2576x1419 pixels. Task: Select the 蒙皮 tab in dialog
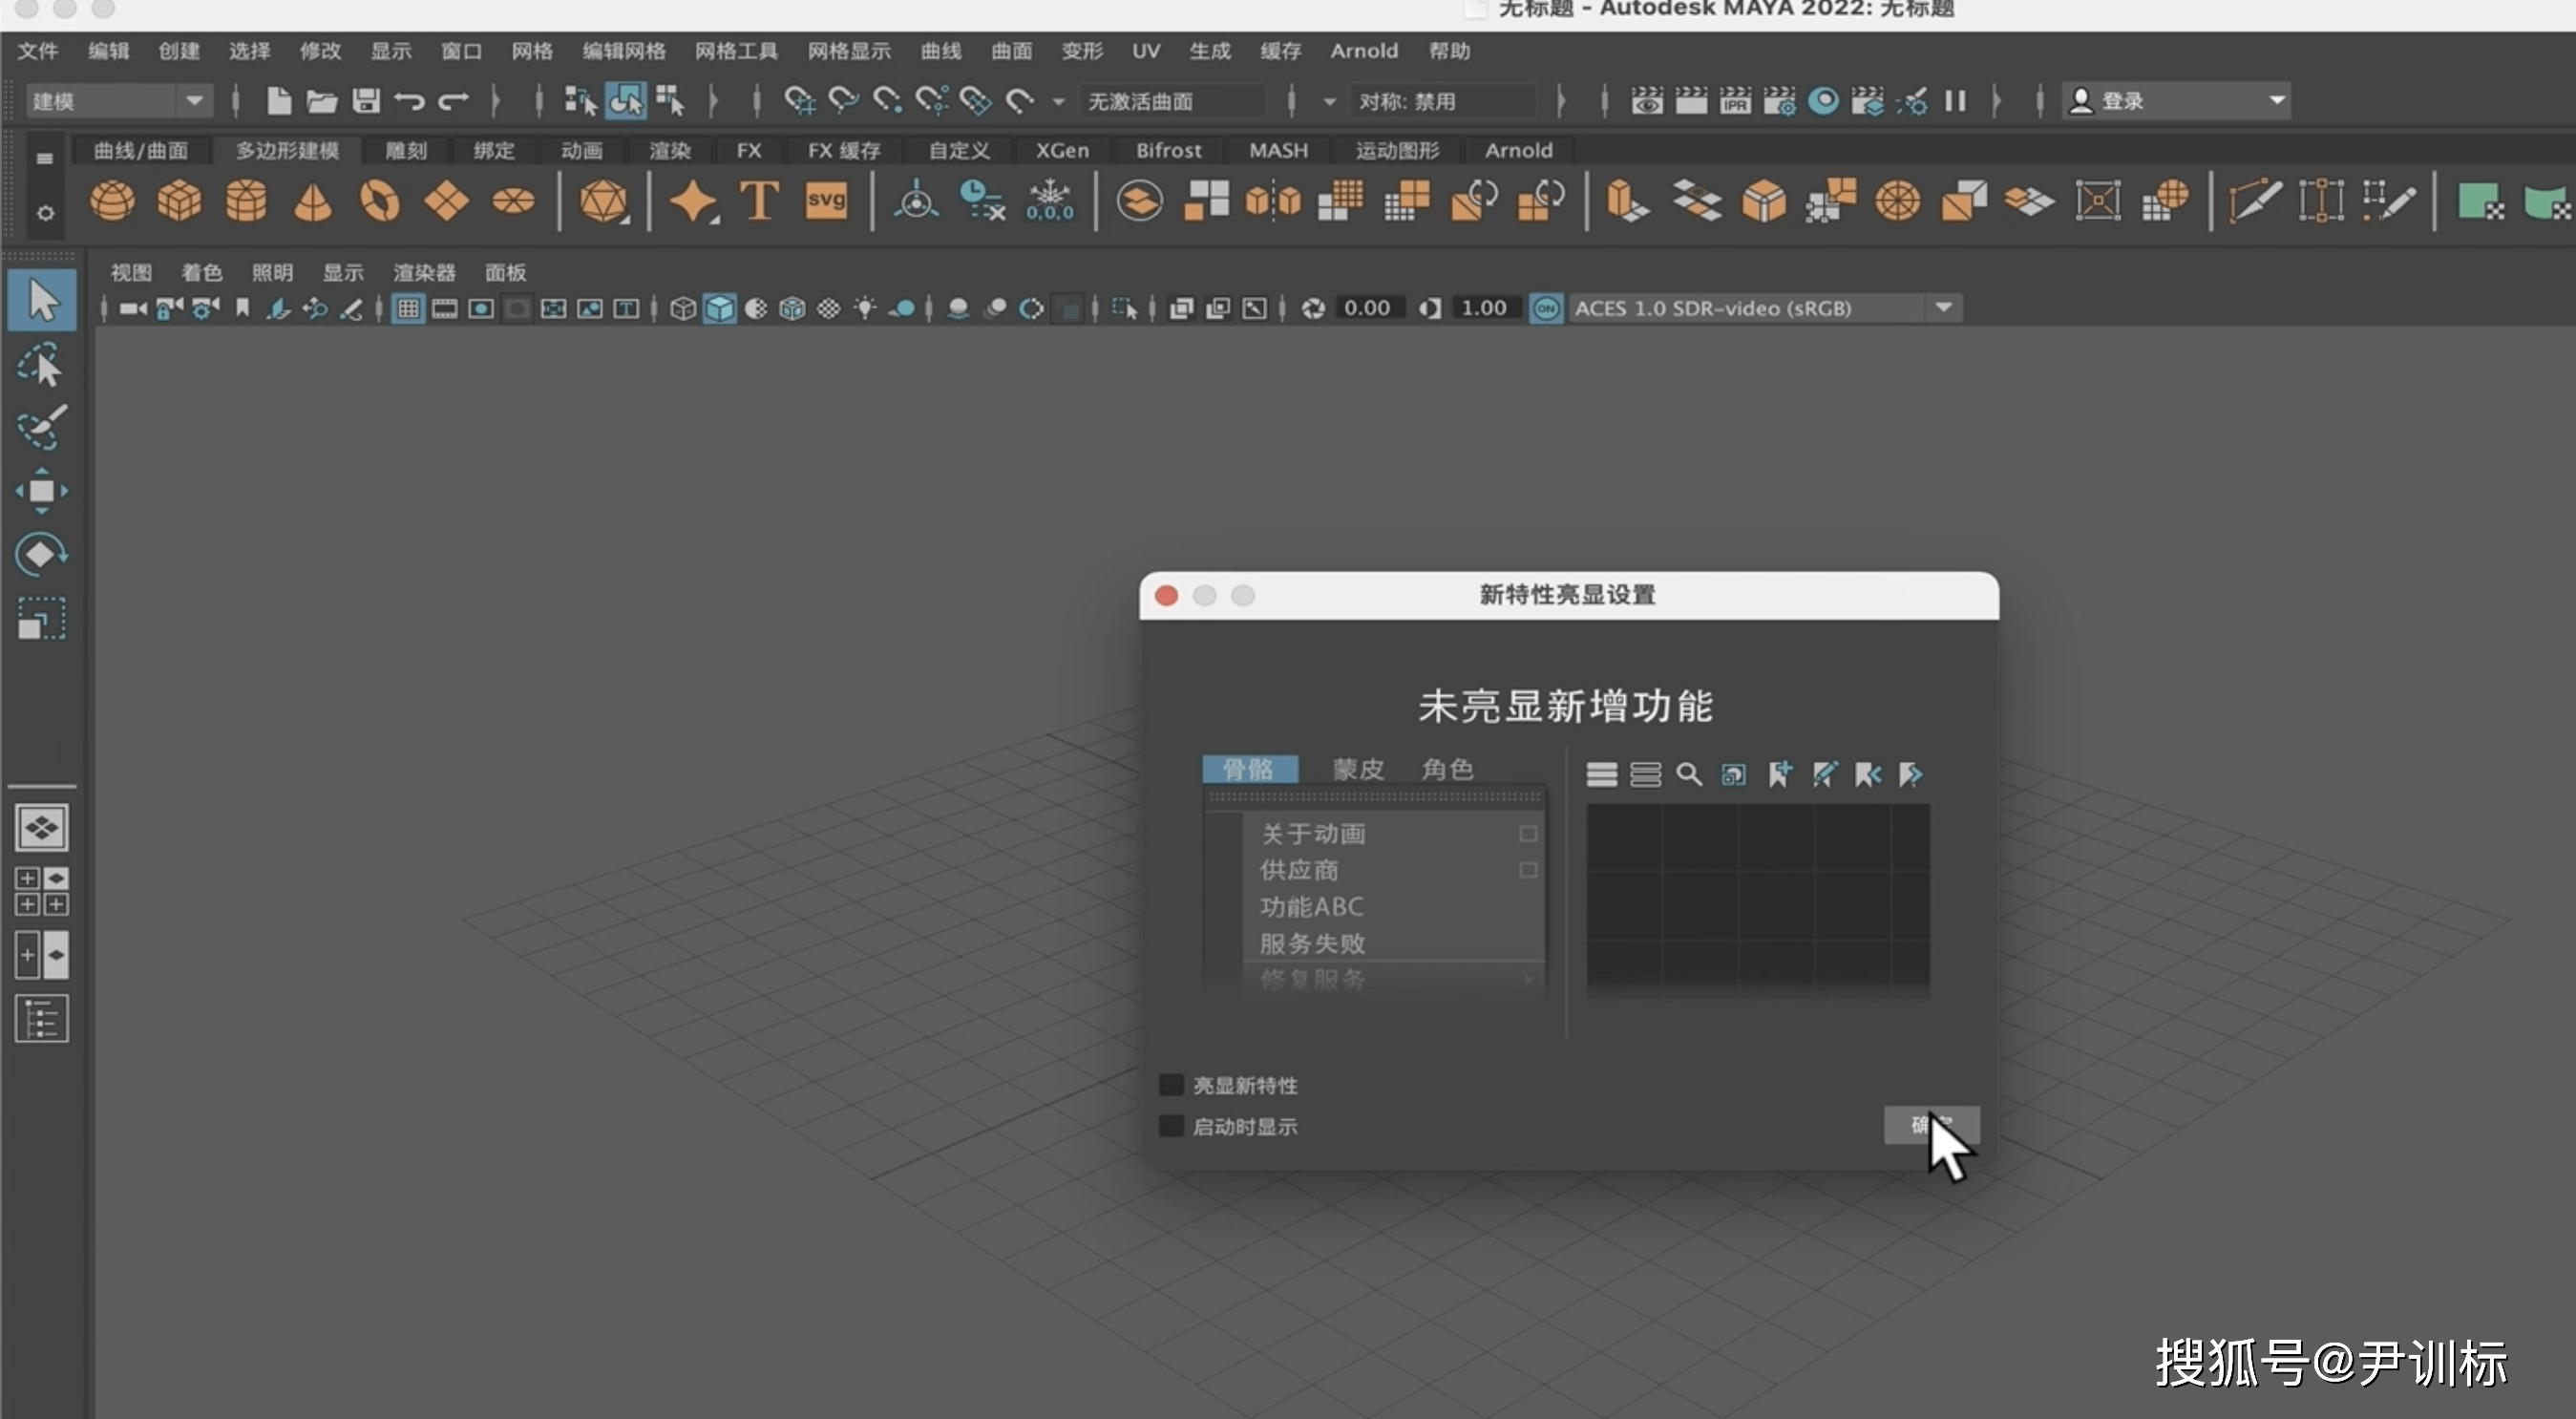click(x=1357, y=769)
